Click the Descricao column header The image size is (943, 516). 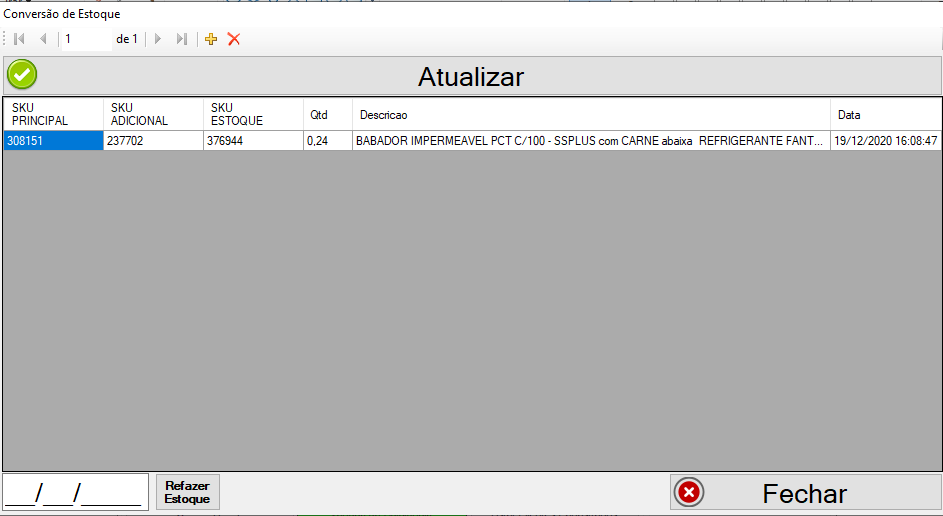pos(591,114)
